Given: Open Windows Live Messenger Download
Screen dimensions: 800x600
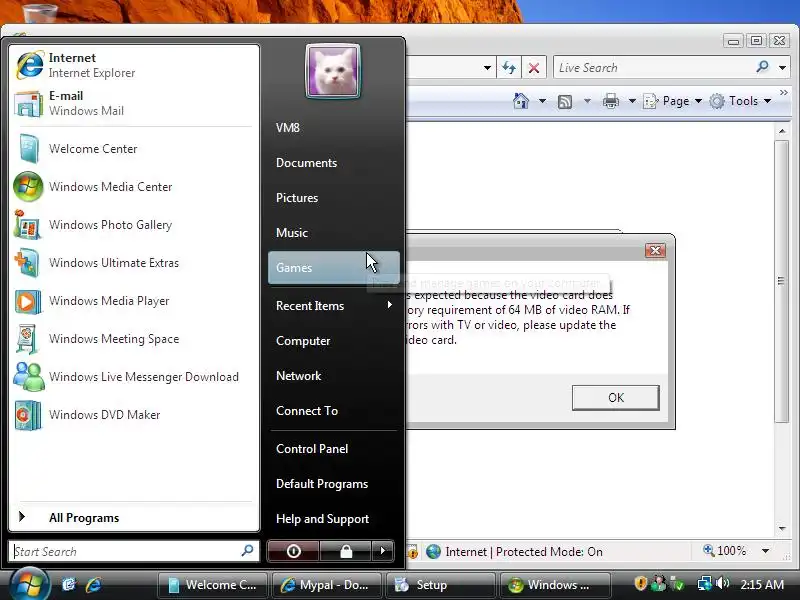Looking at the screenshot, I should [134, 377].
